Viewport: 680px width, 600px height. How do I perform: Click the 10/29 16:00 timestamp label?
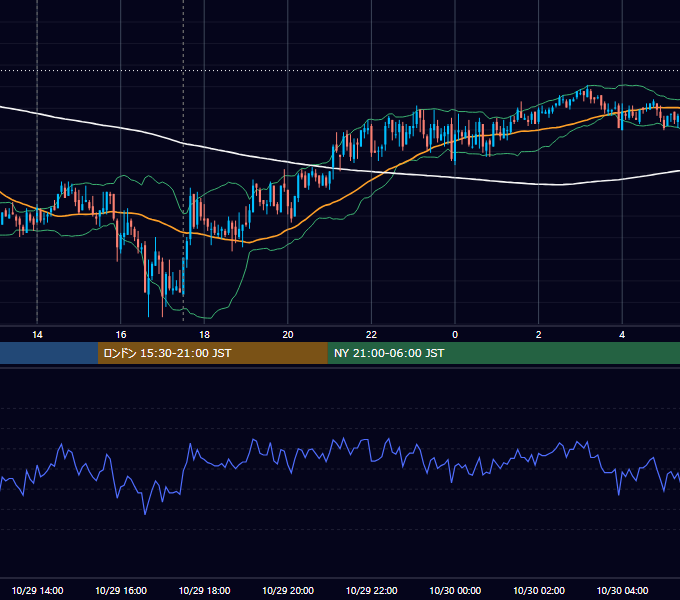[121, 590]
